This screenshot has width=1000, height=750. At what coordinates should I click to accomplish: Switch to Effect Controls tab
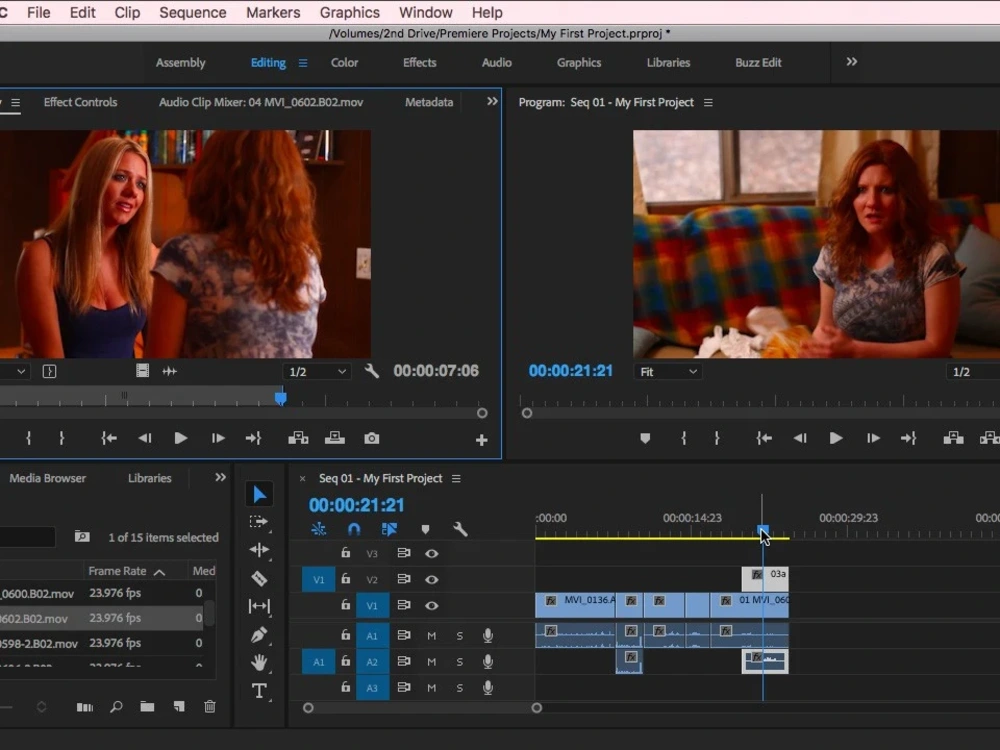(80, 102)
